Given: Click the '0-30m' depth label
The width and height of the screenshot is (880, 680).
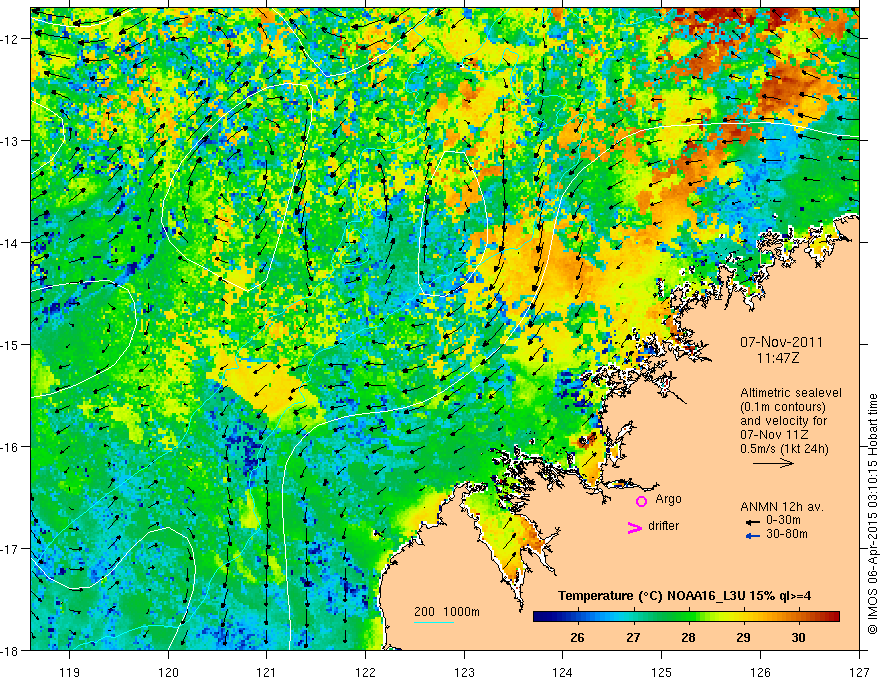Looking at the screenshot, I should pyautogui.click(x=783, y=521).
